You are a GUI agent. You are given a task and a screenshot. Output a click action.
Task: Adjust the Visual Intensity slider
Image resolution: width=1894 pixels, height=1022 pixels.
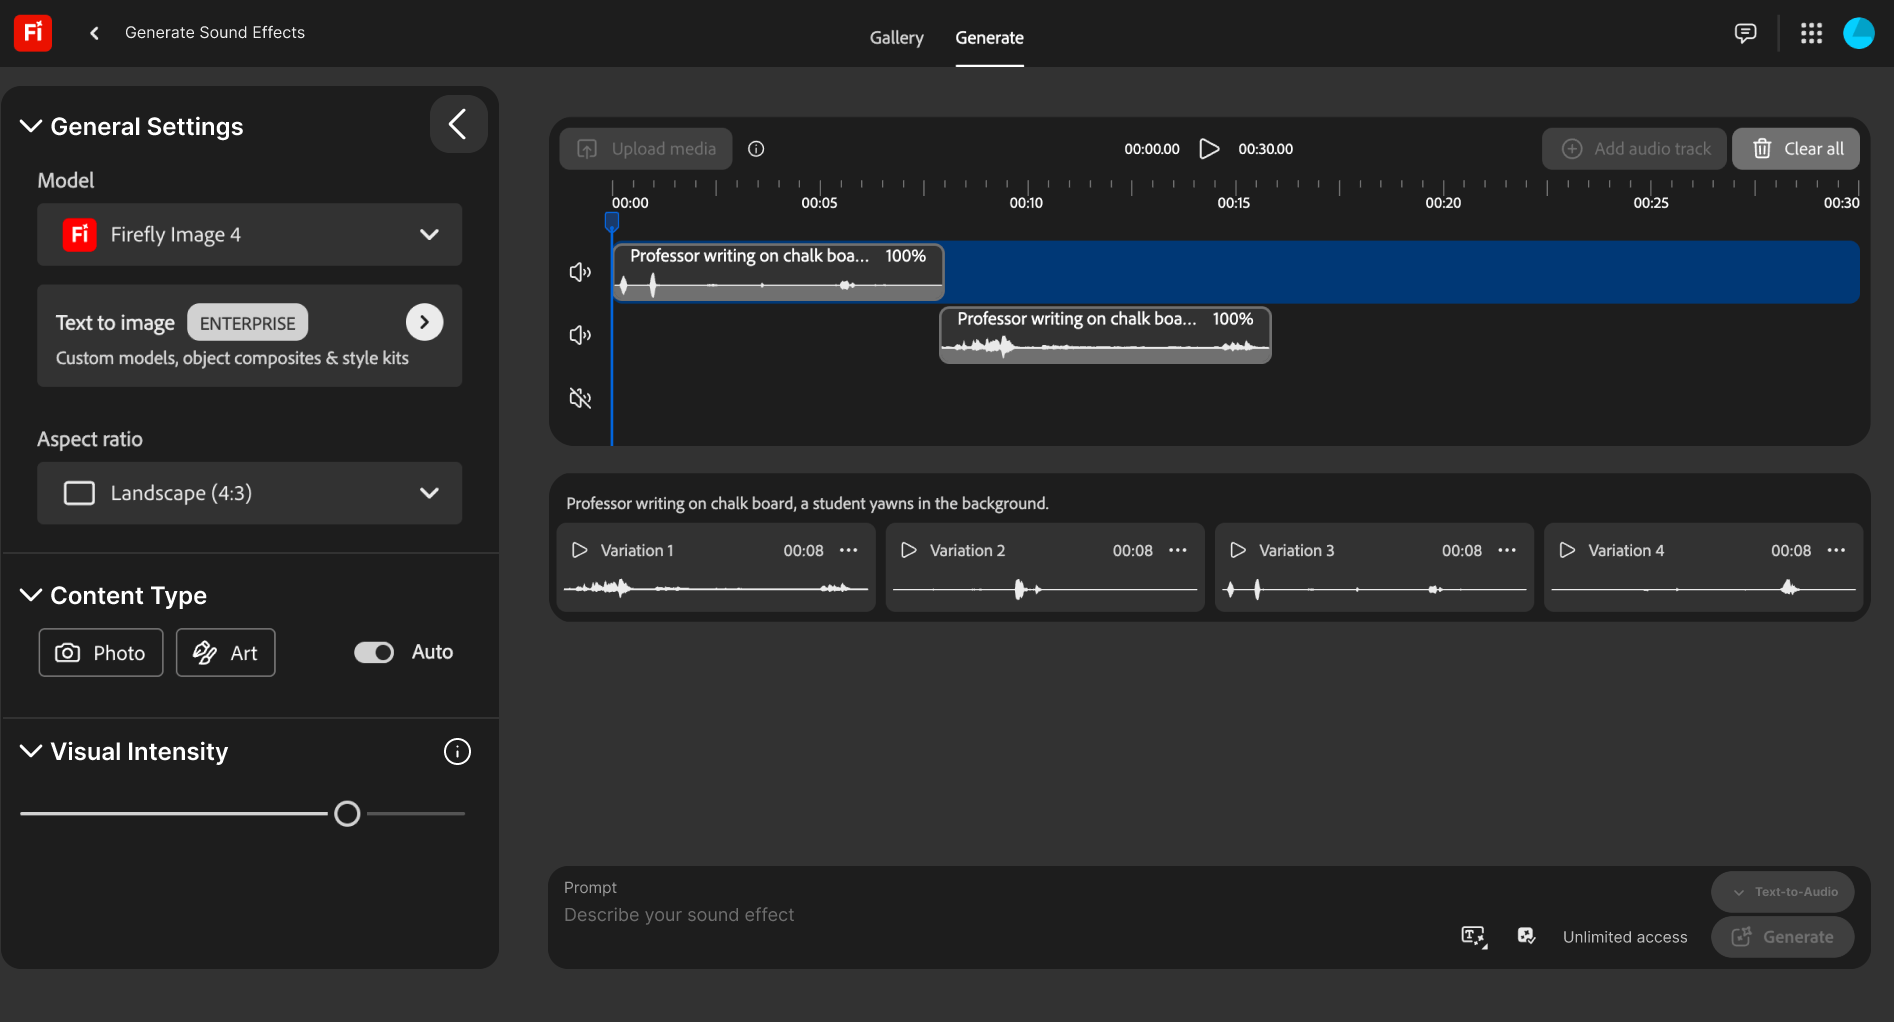pyautogui.click(x=347, y=813)
